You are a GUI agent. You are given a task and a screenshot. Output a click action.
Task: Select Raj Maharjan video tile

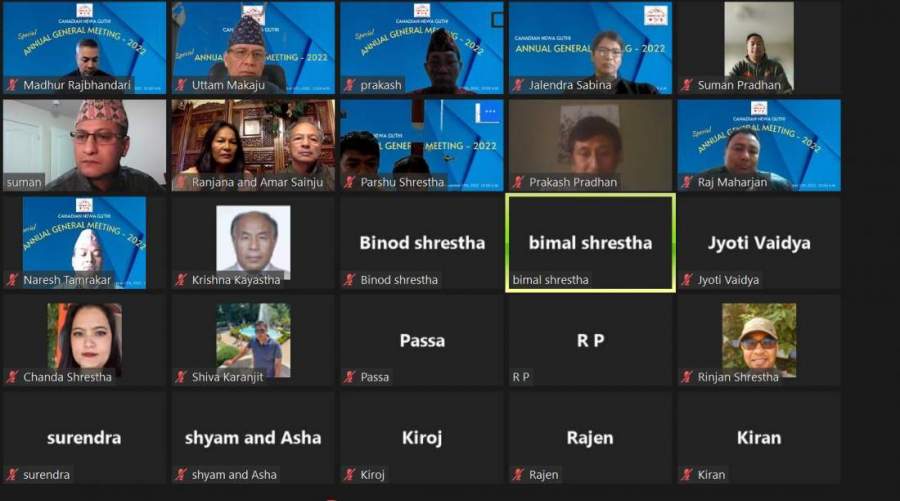click(x=759, y=145)
